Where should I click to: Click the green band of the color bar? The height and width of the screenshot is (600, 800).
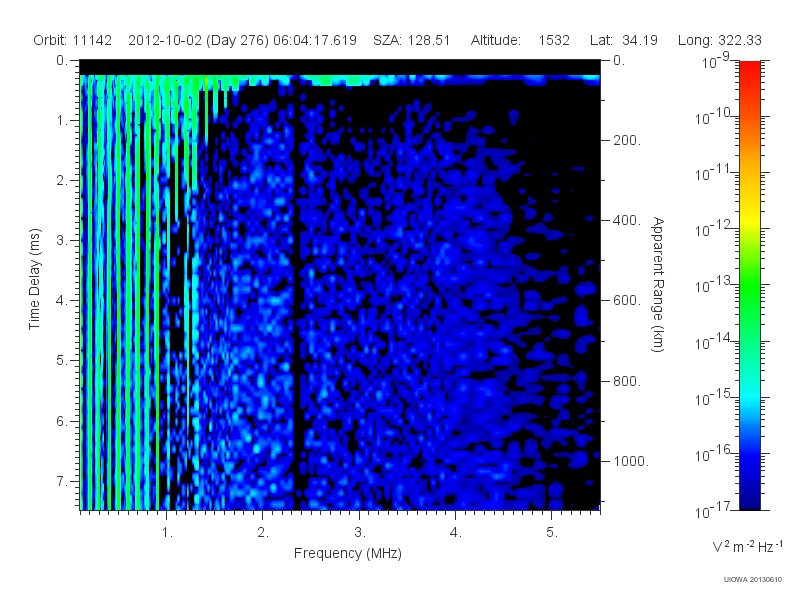coord(749,293)
